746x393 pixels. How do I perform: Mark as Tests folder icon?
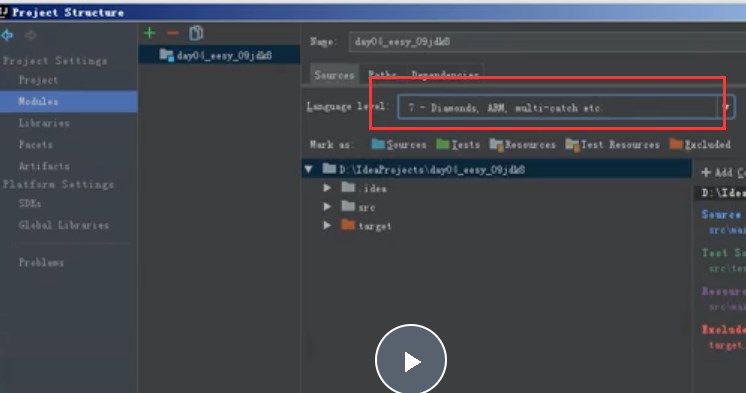(442, 144)
